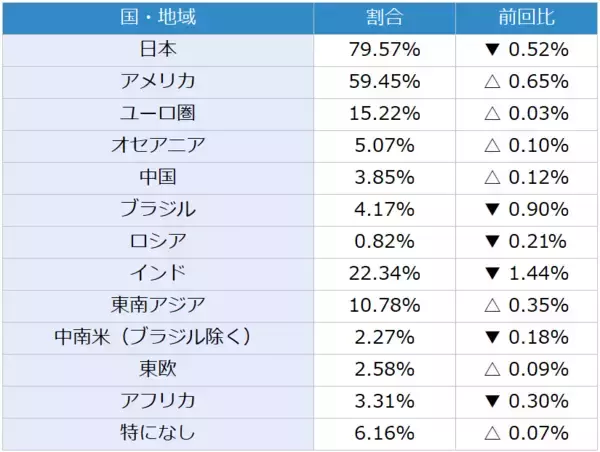This screenshot has height=452, width=600.
Task: Select the ブラジル region cell
Action: 158,209
